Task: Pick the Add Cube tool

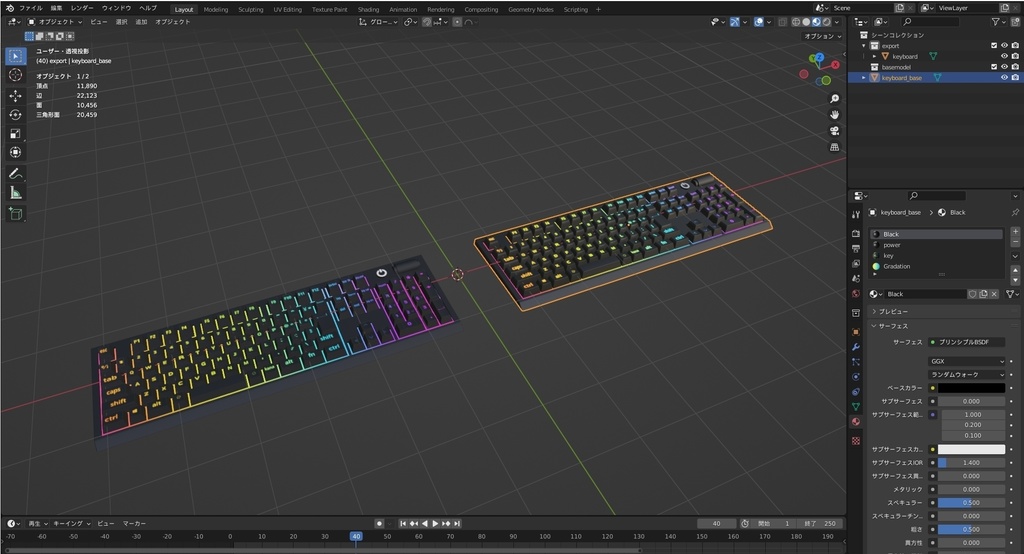Action: pos(16,214)
